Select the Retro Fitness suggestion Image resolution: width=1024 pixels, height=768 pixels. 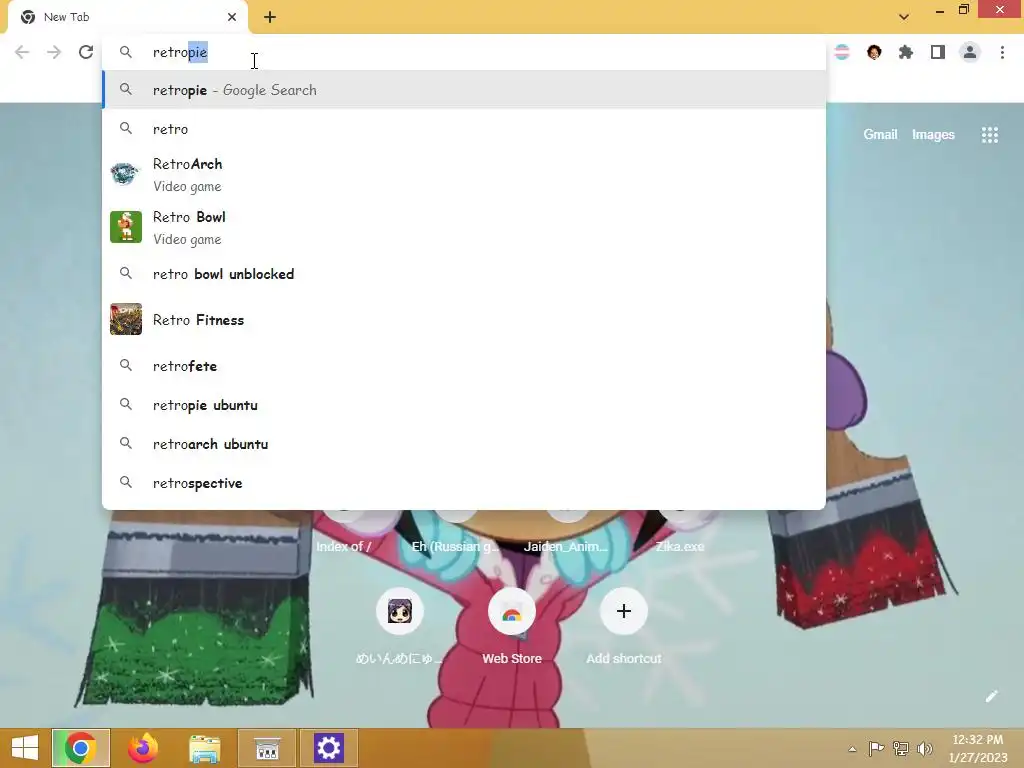tap(464, 319)
